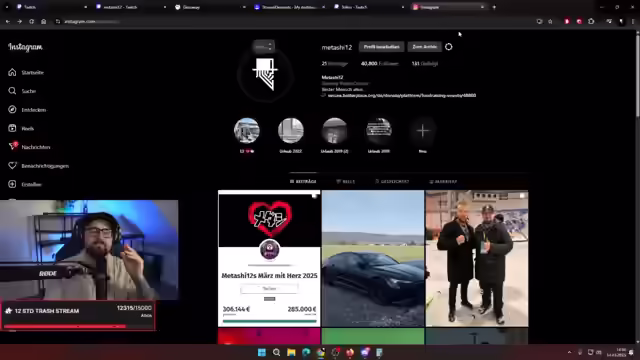The image size is (640, 360).
Task: Switch to the Gespeichert tab
Action: (392, 181)
